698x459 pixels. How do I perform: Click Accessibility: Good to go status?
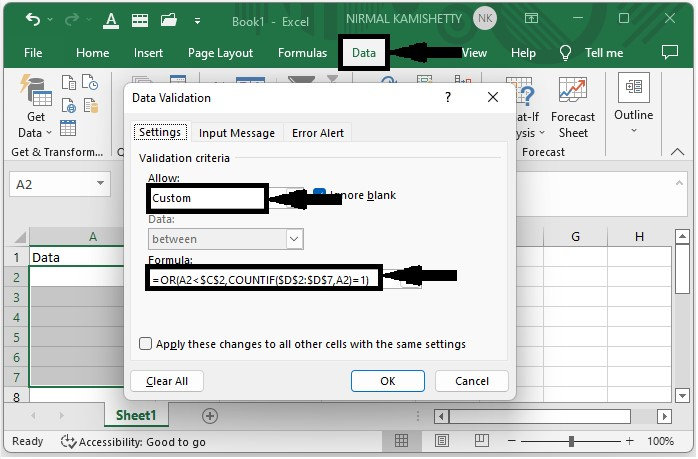(133, 442)
